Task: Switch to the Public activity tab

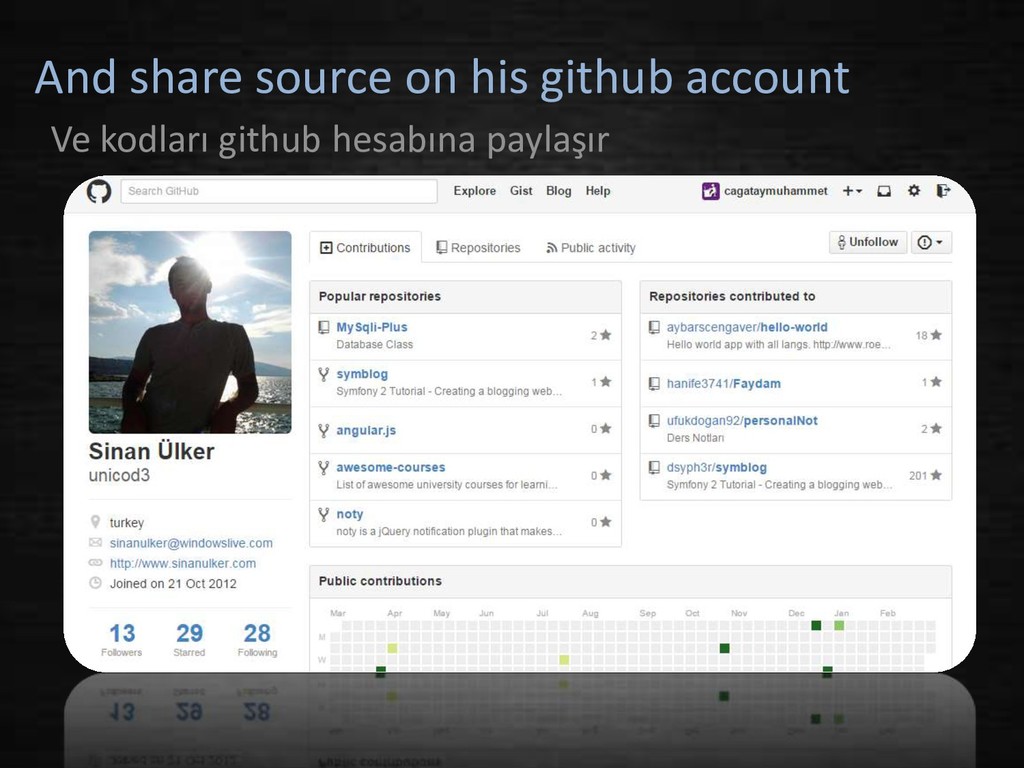Action: pos(590,248)
